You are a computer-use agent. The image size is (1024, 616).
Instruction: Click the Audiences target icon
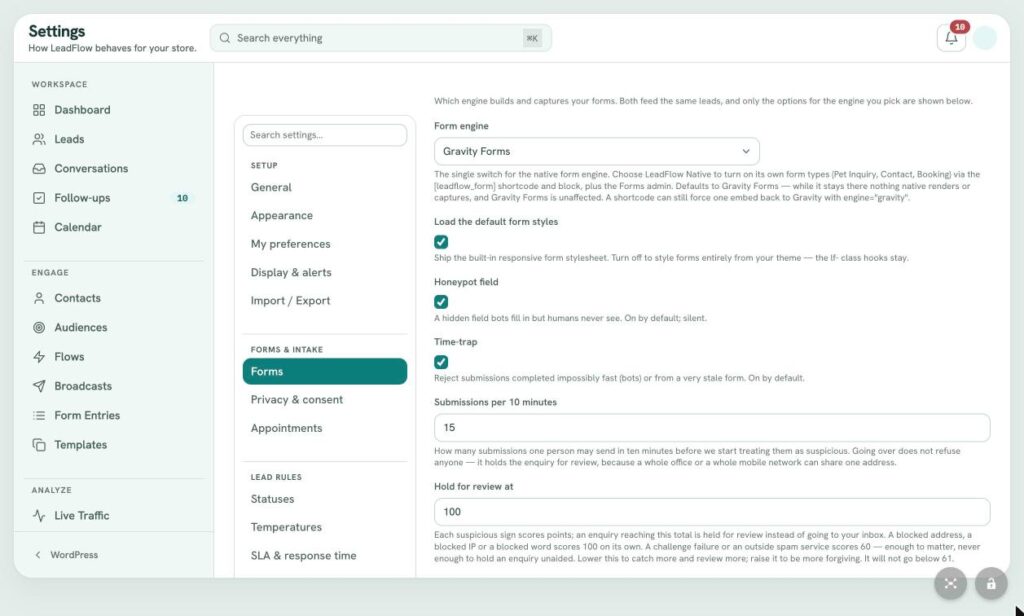point(39,327)
